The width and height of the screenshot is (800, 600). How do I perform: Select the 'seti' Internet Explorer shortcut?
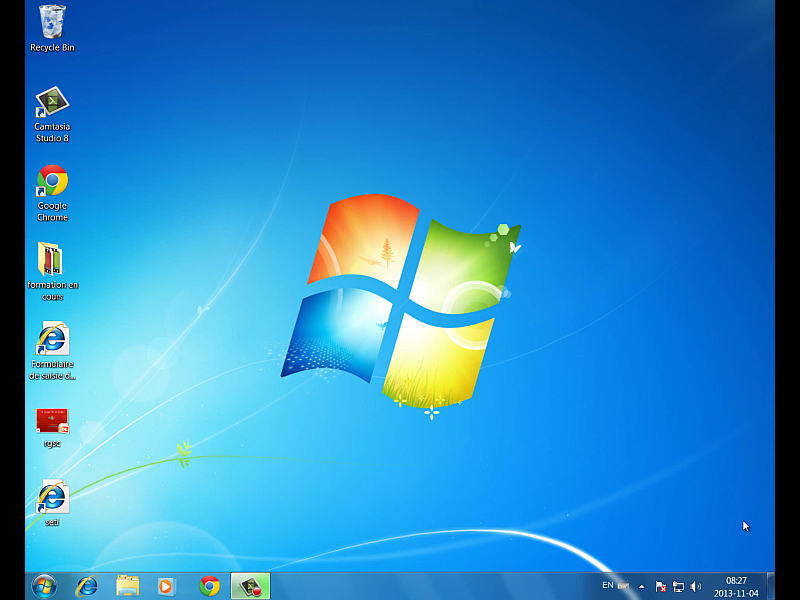click(52, 498)
